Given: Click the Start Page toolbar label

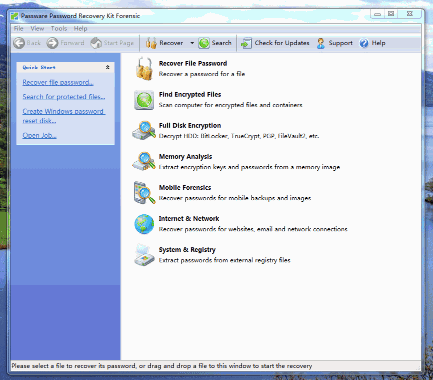Looking at the screenshot, I should [118, 43].
